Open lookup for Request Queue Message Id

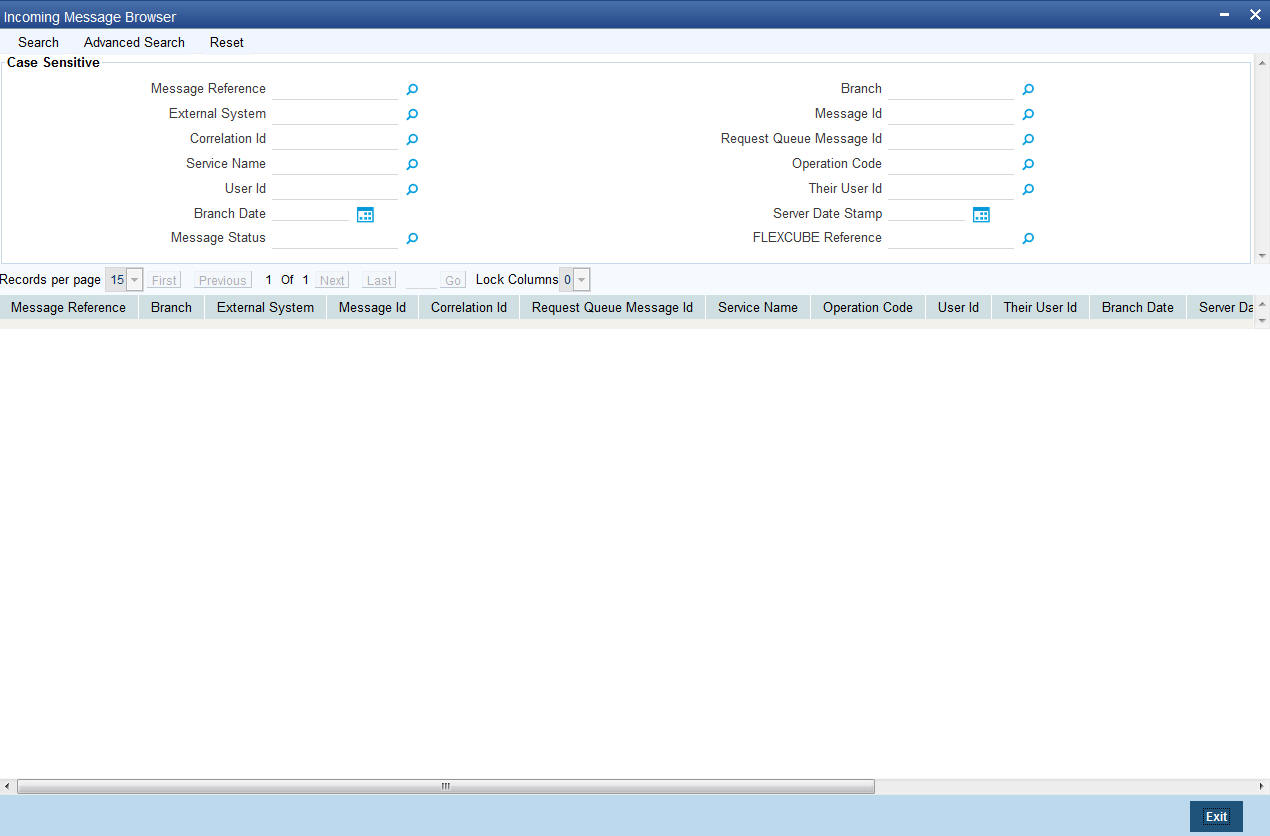tap(1028, 140)
